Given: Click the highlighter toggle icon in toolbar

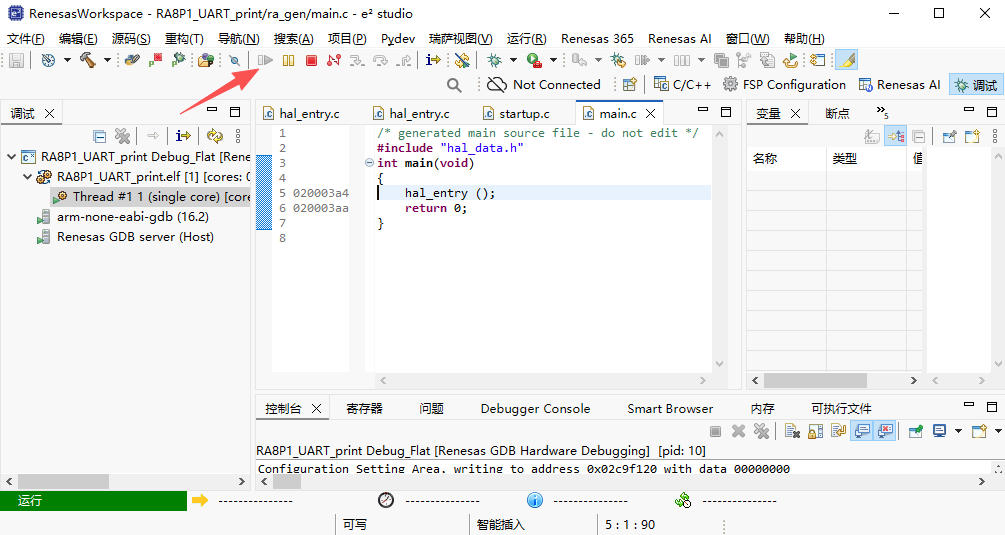Looking at the screenshot, I should [x=847, y=60].
